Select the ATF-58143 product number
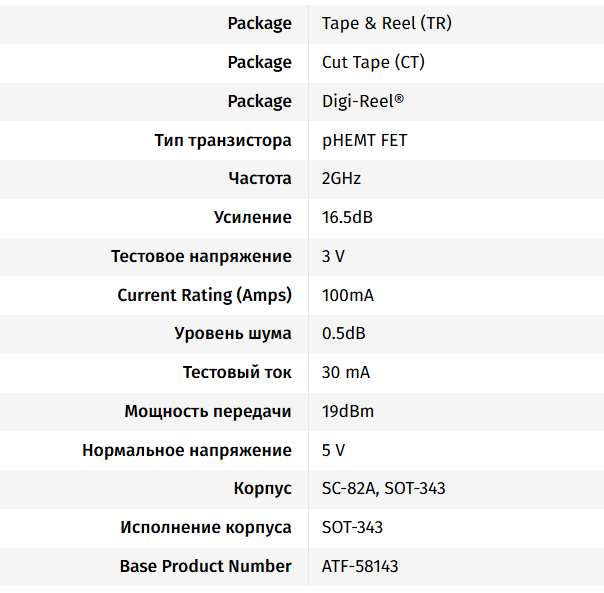Image resolution: width=604 pixels, height=593 pixels. [x=359, y=566]
